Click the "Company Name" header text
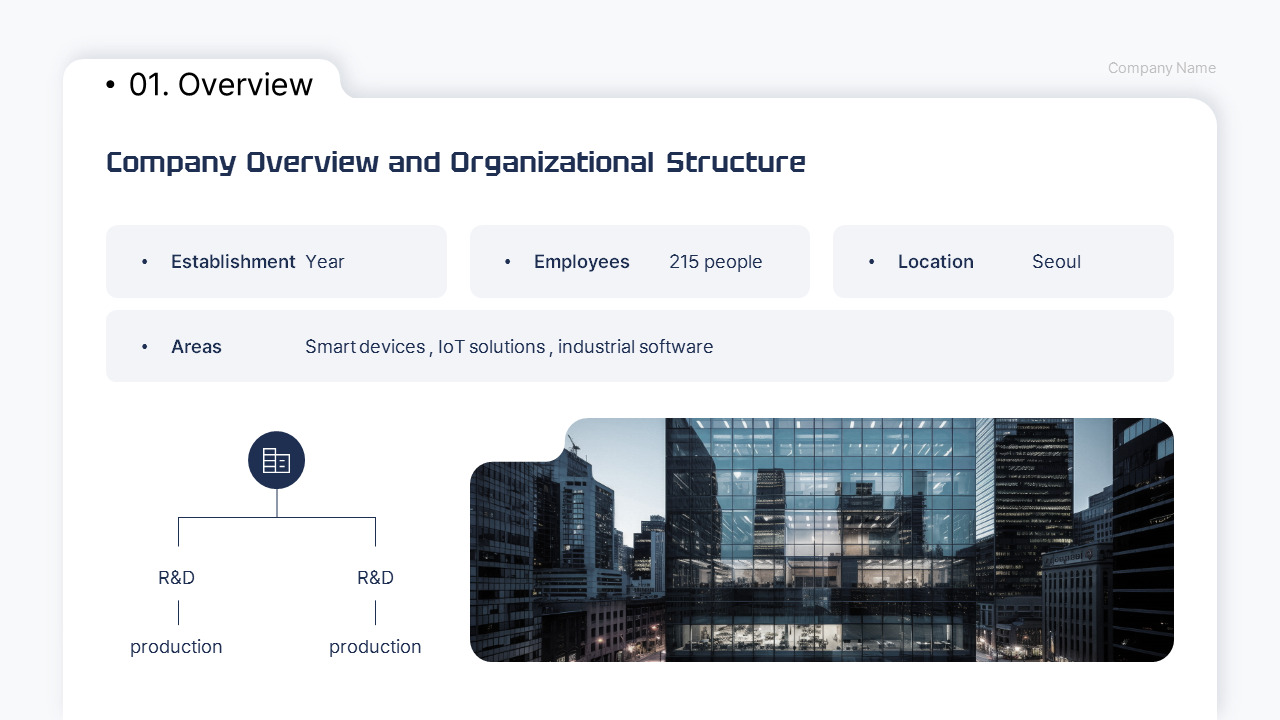1280x720 pixels. [x=1161, y=68]
